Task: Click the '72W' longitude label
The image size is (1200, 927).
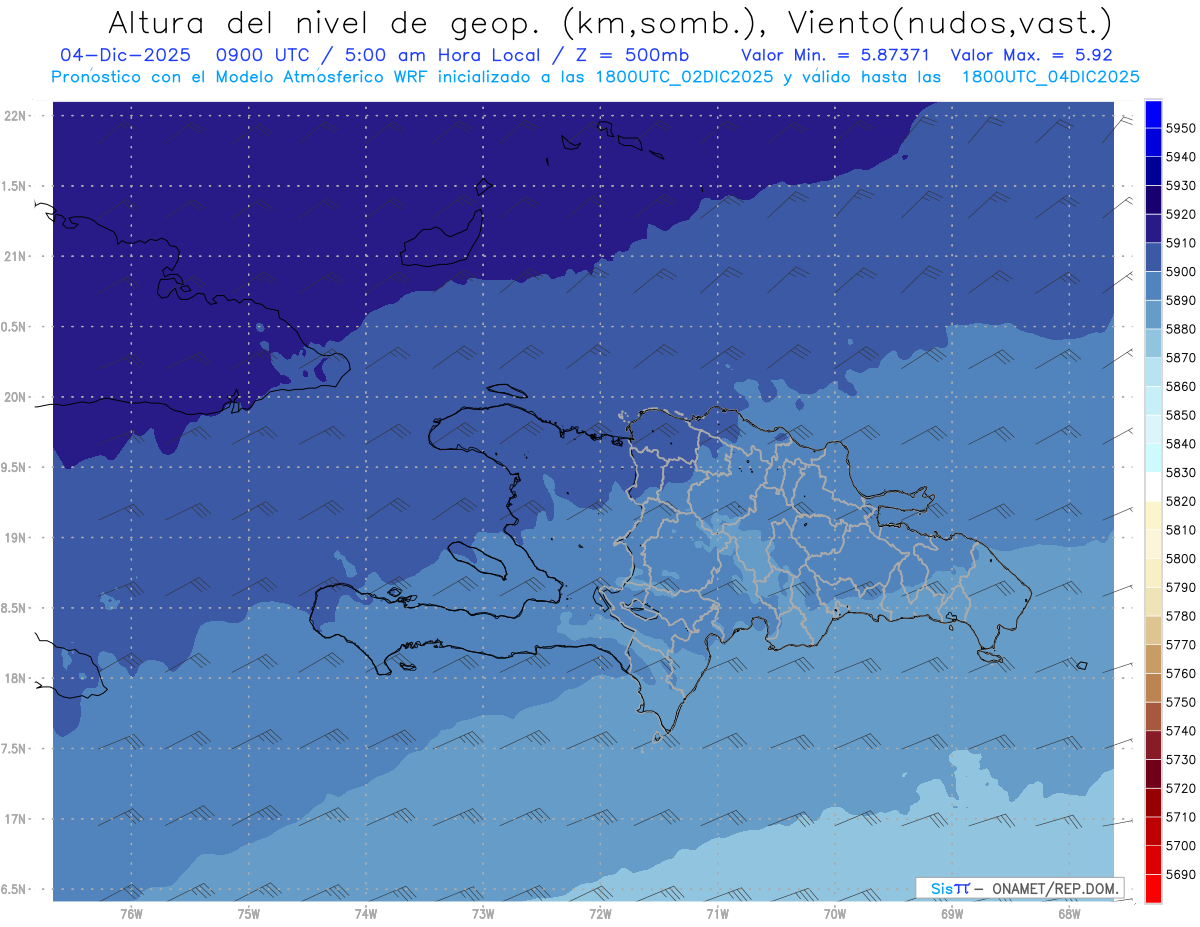Action: (x=601, y=913)
